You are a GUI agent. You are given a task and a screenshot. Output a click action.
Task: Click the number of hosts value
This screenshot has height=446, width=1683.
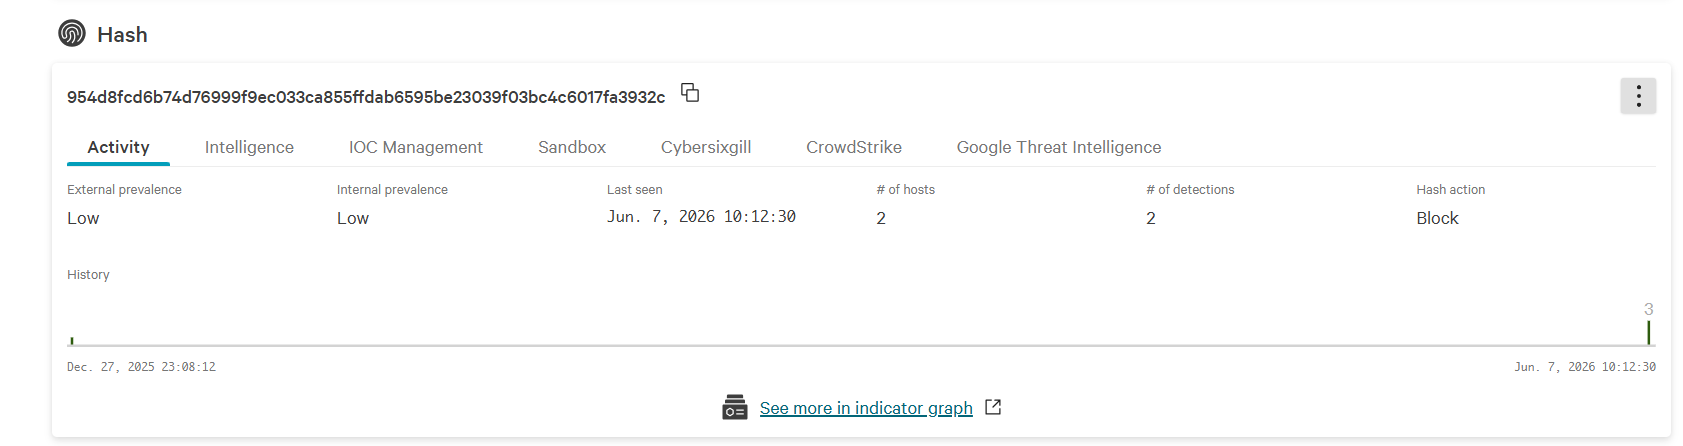pyautogui.click(x=881, y=218)
